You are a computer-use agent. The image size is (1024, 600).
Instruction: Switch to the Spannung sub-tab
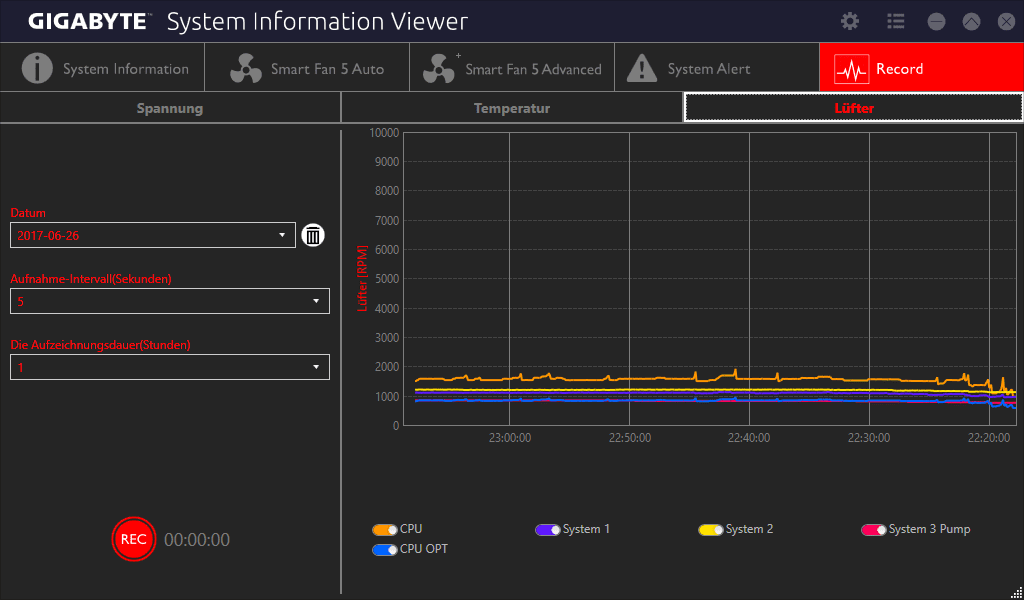pos(170,108)
